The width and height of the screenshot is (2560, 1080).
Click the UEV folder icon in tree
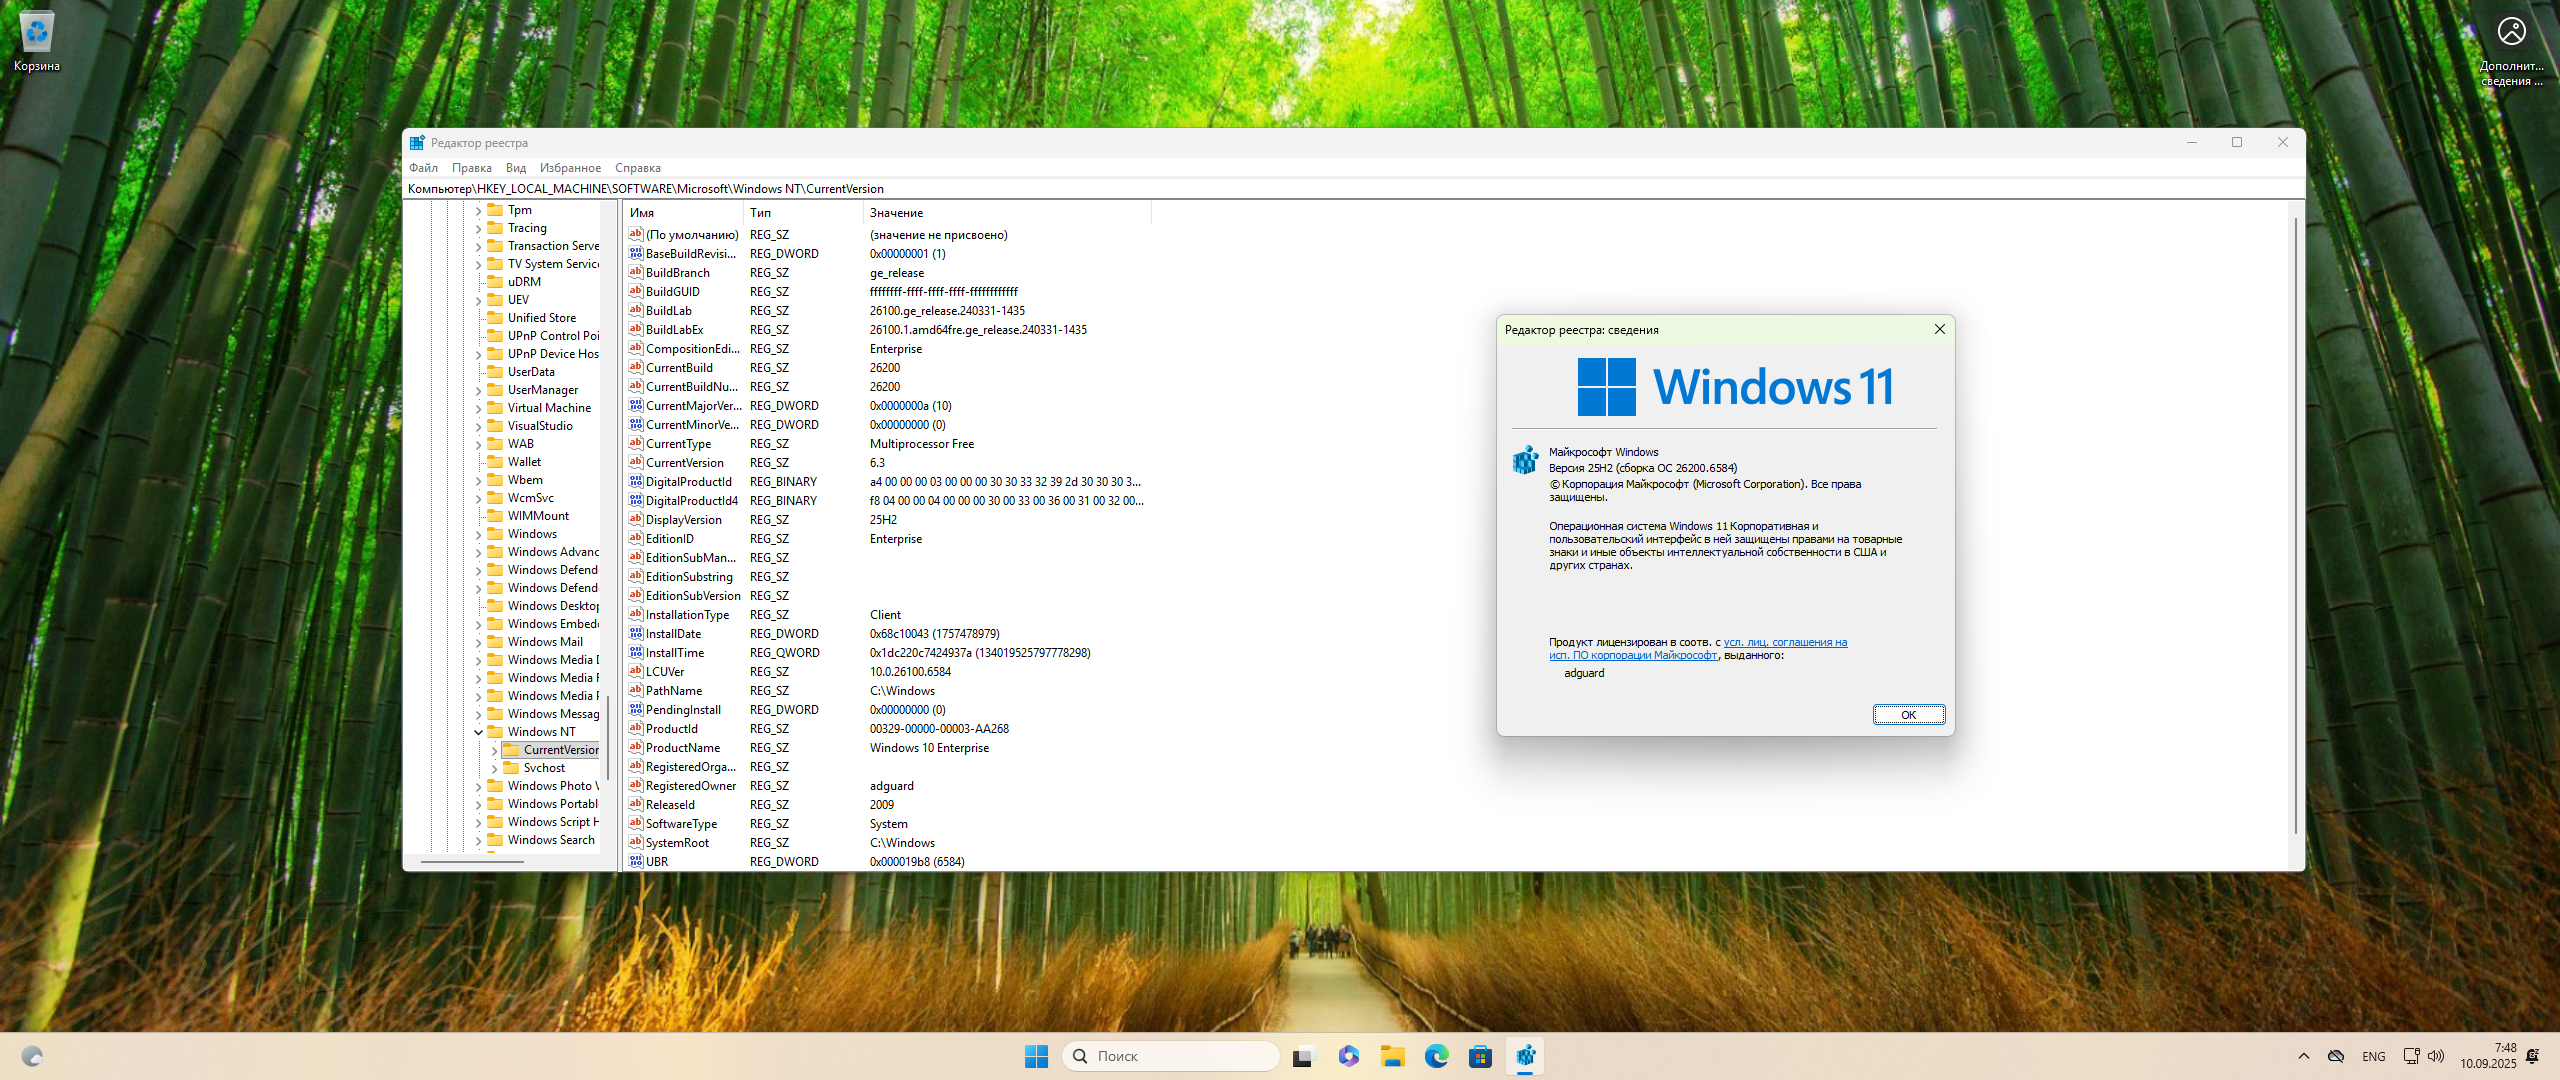pos(495,300)
